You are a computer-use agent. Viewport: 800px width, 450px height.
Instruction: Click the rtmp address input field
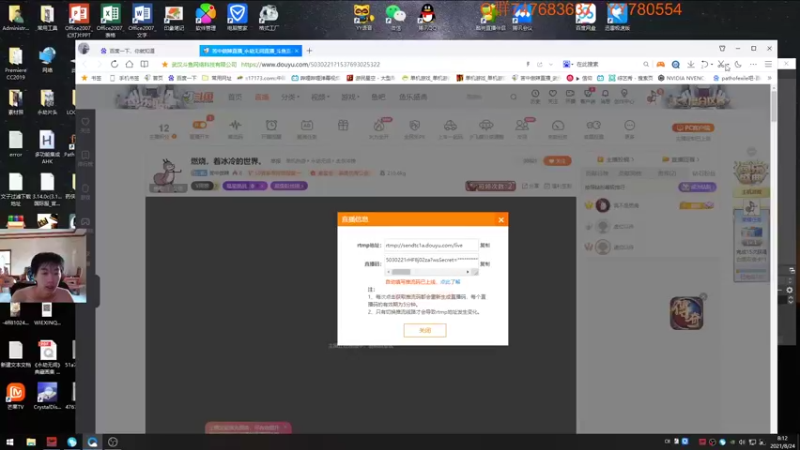(431, 245)
